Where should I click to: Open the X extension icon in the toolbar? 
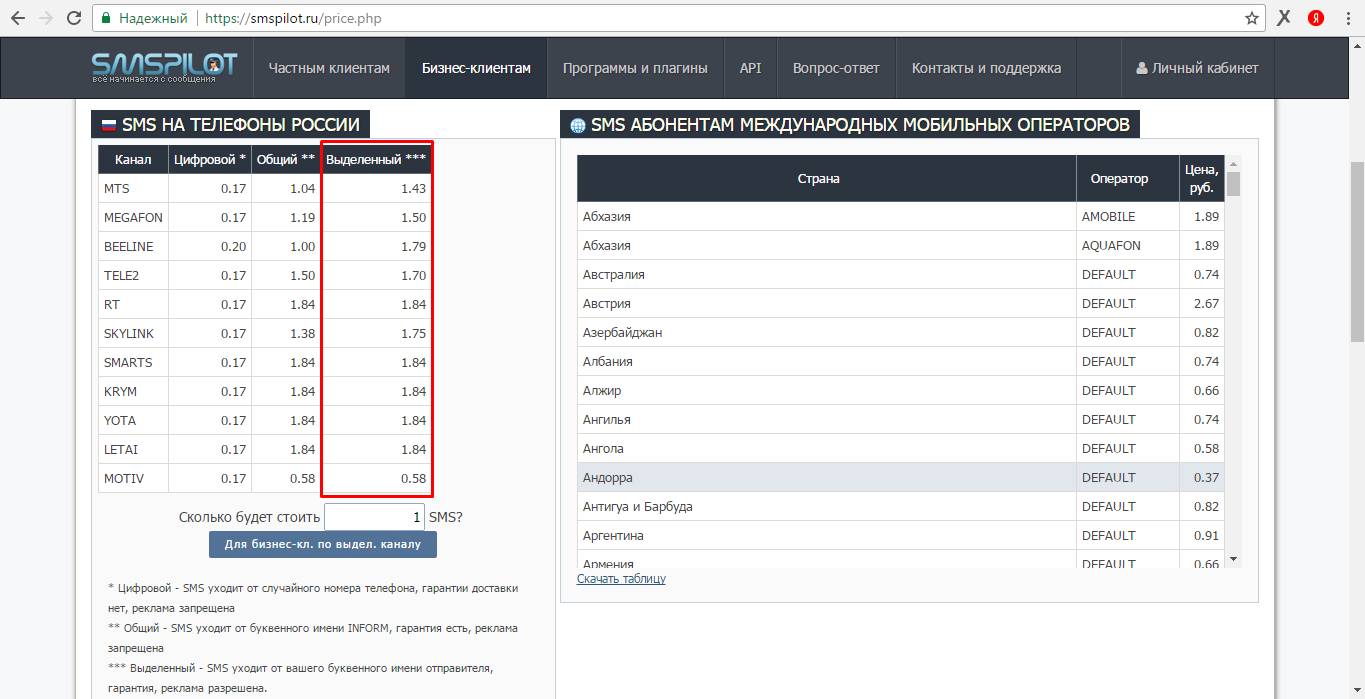(1285, 18)
